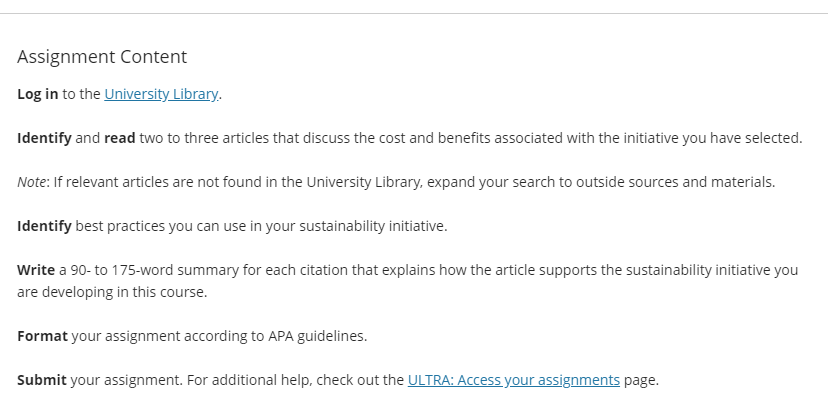
Task: Click the bold word "read"
Action: [120, 138]
